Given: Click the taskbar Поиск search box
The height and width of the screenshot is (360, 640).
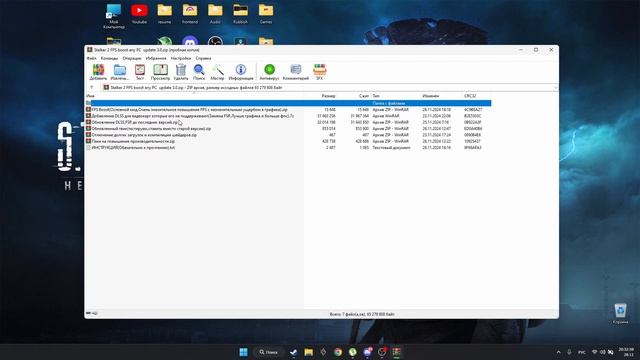Looking at the screenshot, I should 269,352.
